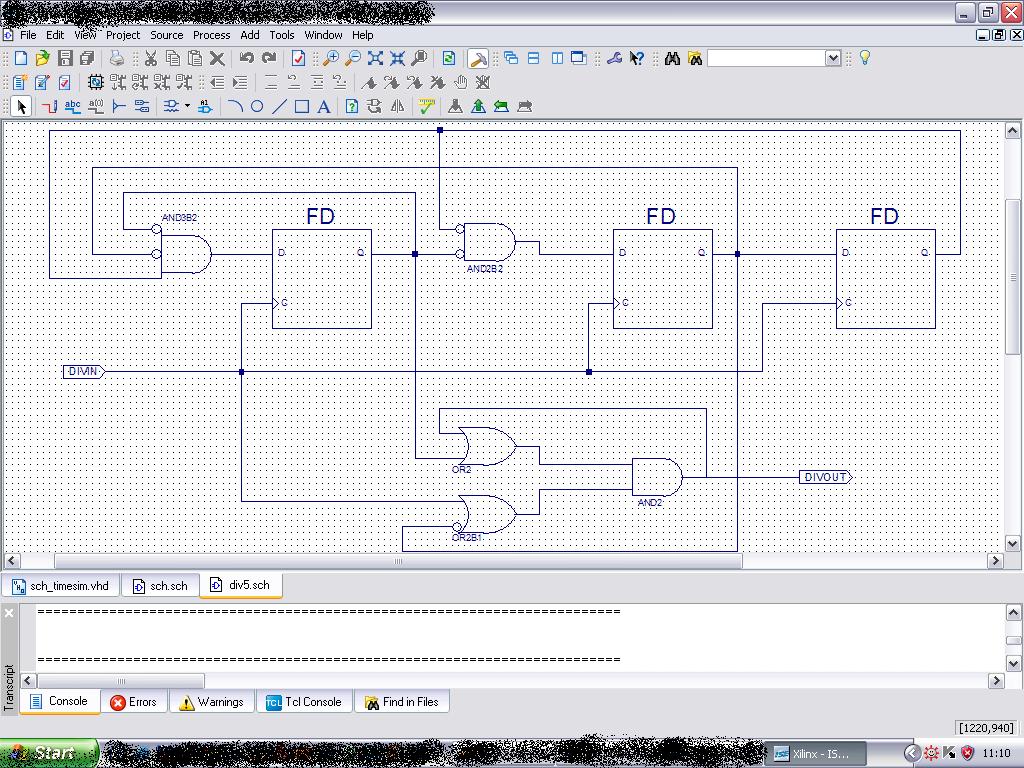Open the Find in Files tab

point(402,702)
